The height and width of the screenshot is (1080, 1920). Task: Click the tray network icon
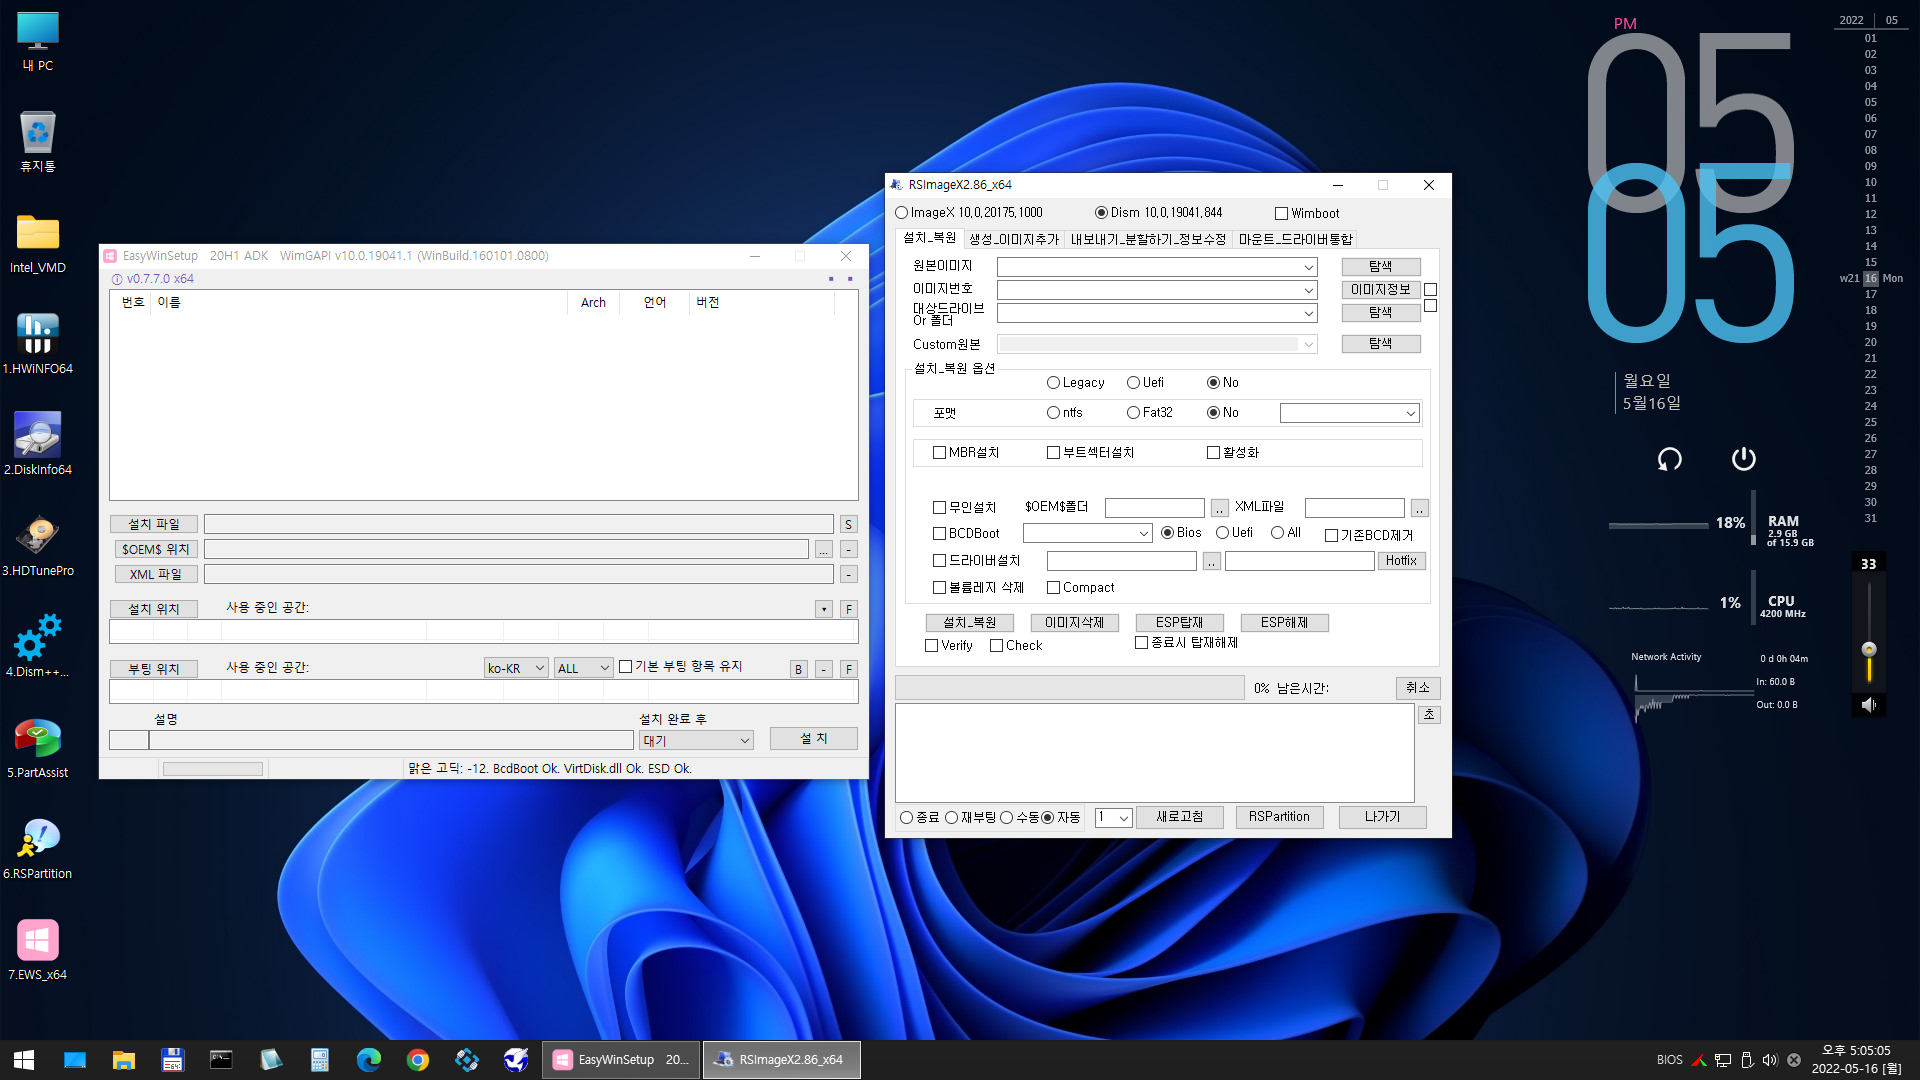click(1722, 1060)
